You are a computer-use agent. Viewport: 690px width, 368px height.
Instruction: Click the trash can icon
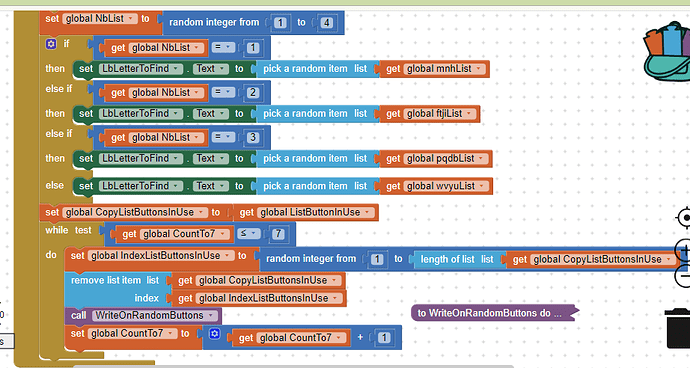[x=678, y=328]
